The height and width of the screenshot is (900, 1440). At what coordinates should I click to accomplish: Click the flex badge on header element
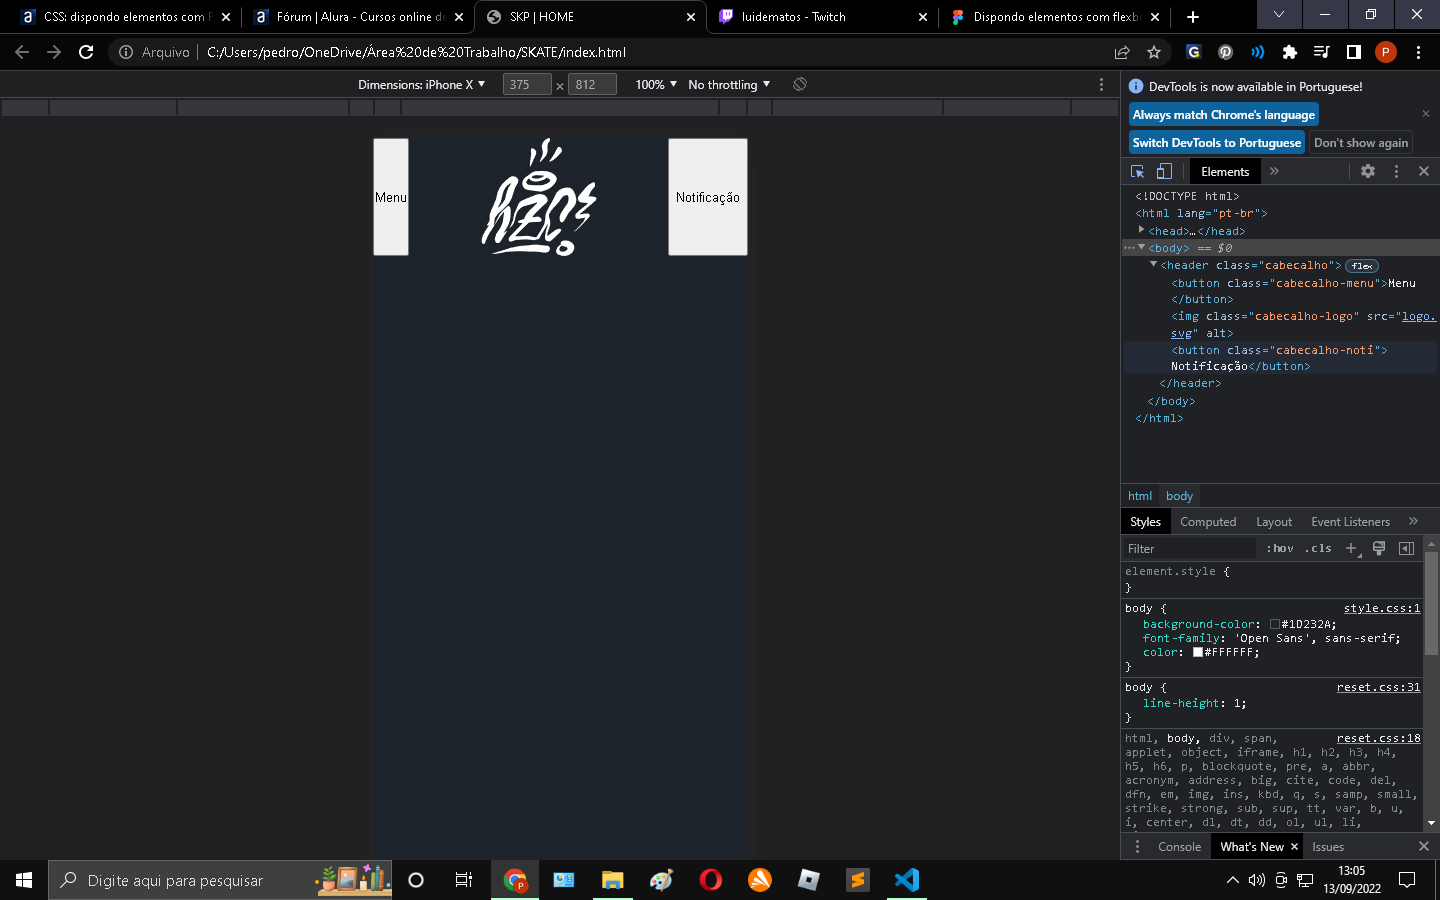(1362, 266)
